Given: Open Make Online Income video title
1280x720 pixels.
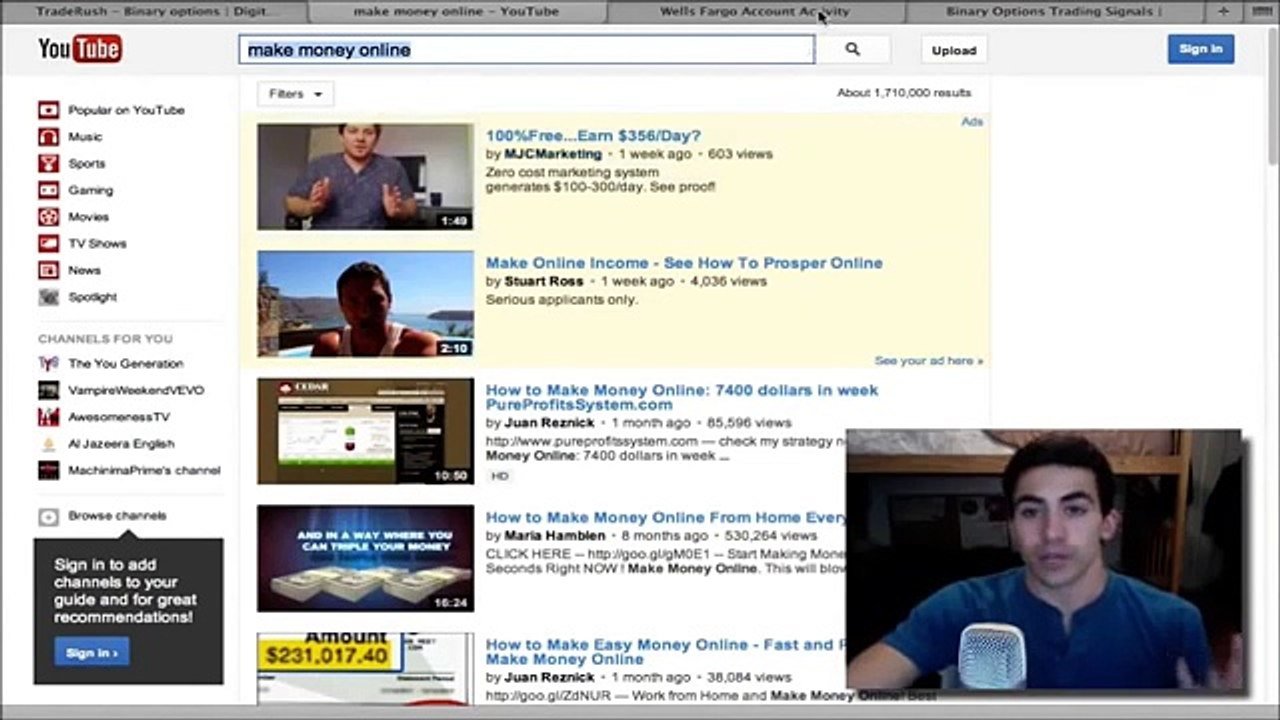Looking at the screenshot, I should click(684, 263).
